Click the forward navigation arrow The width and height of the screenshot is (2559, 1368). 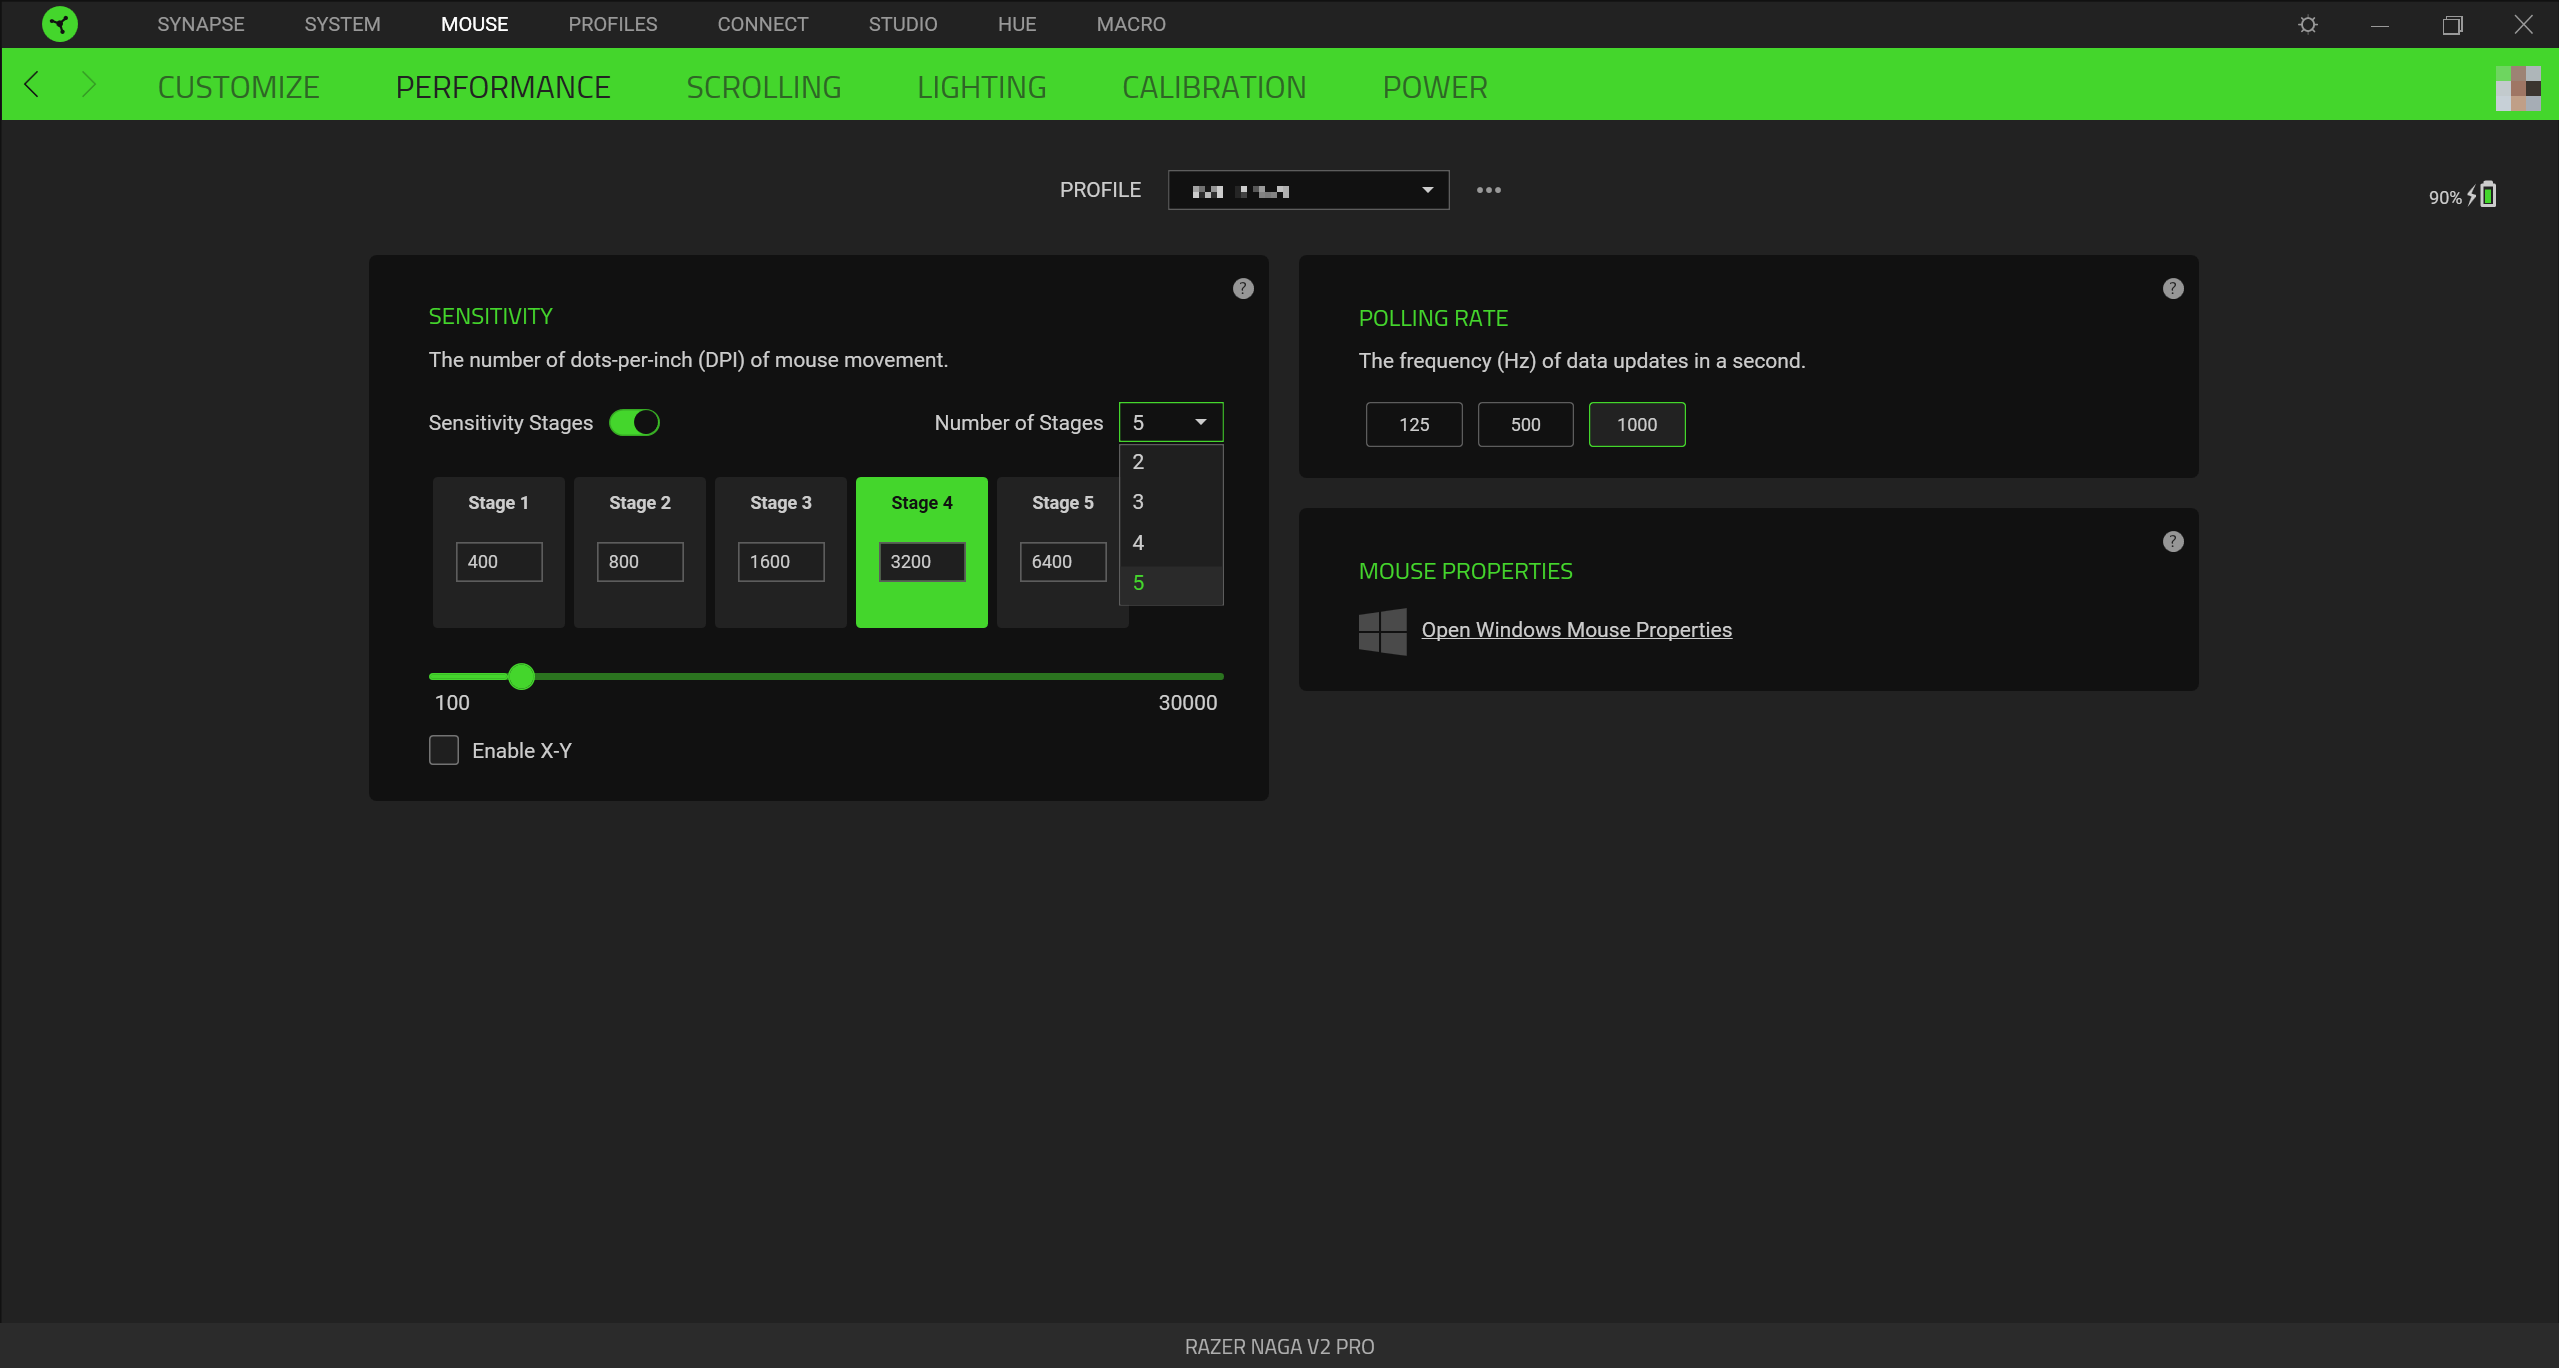(88, 85)
